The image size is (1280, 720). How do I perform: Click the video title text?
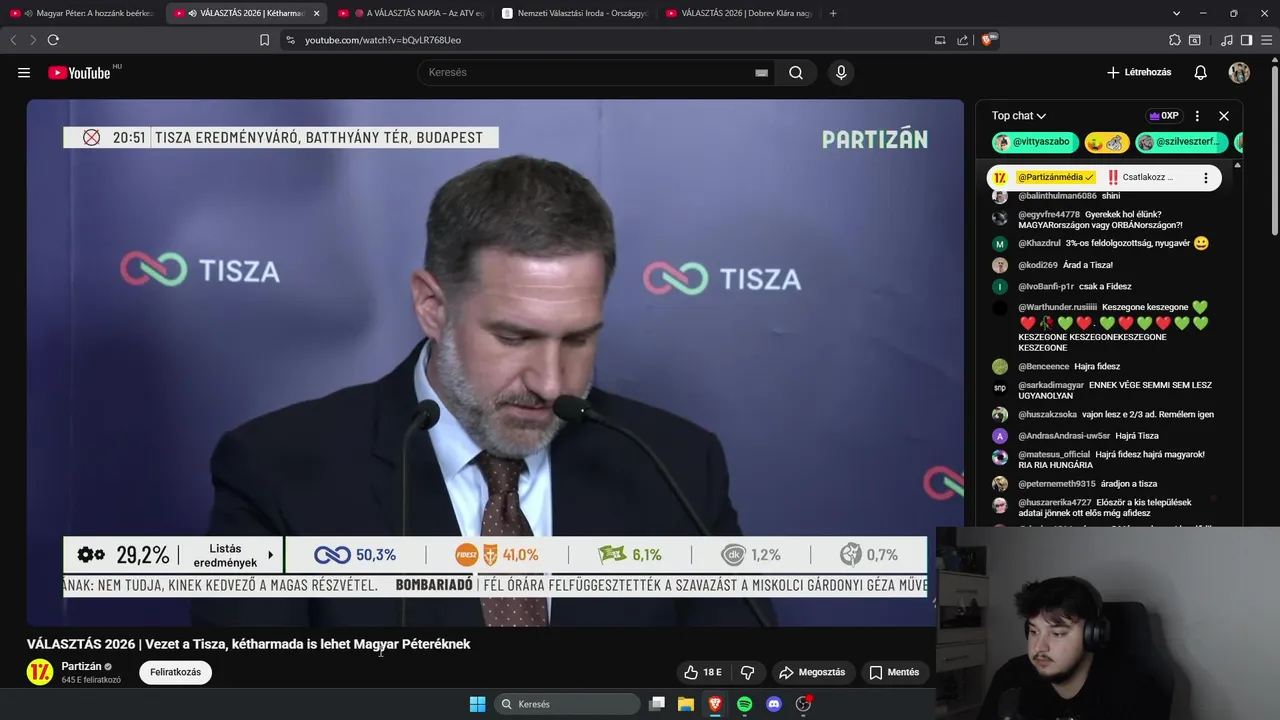pos(248,644)
